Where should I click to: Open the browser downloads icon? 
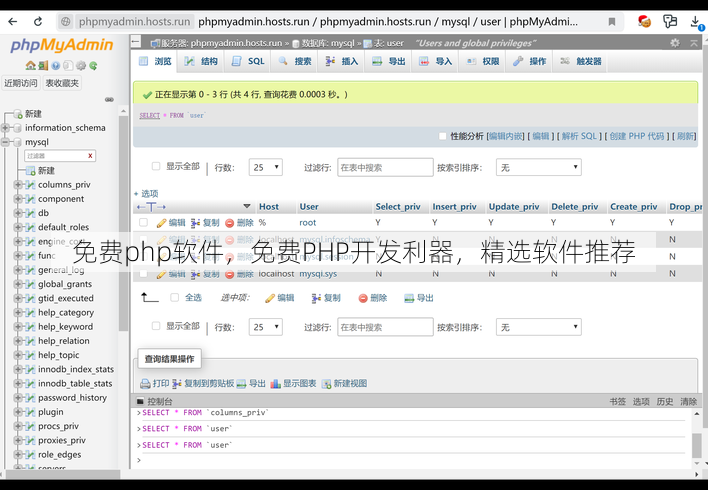tap(696, 22)
